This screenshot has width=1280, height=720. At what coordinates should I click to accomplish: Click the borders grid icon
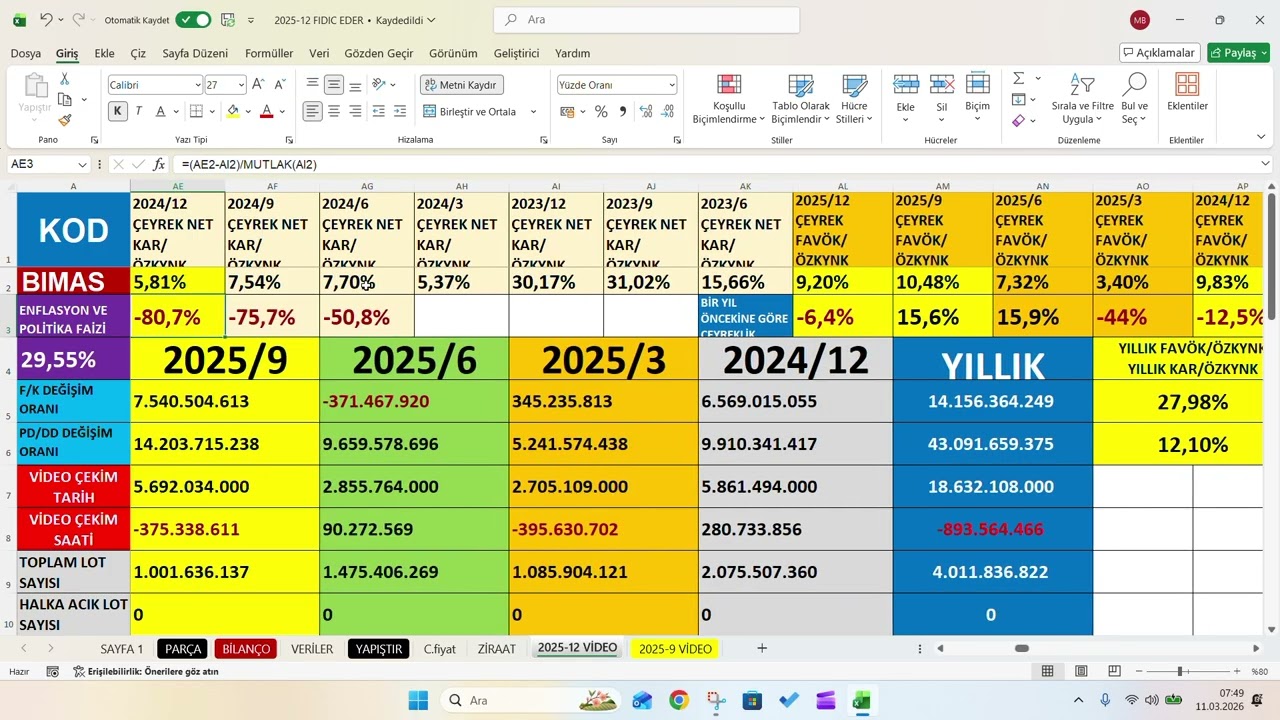tap(196, 111)
